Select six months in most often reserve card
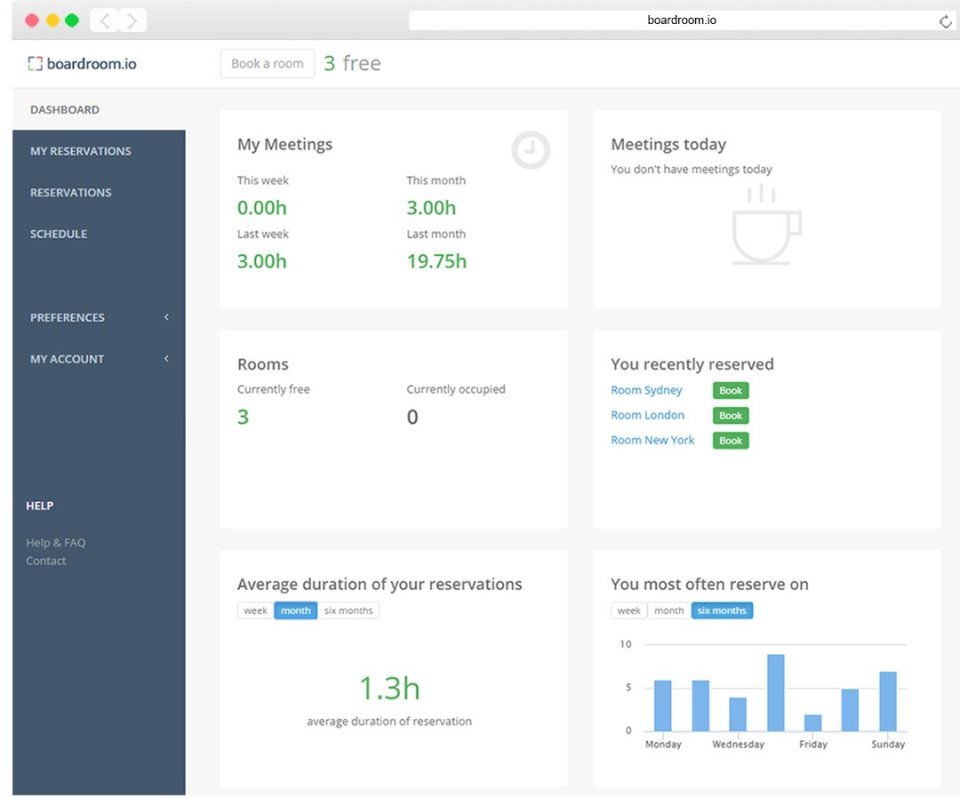The height and width of the screenshot is (806, 960). point(722,611)
